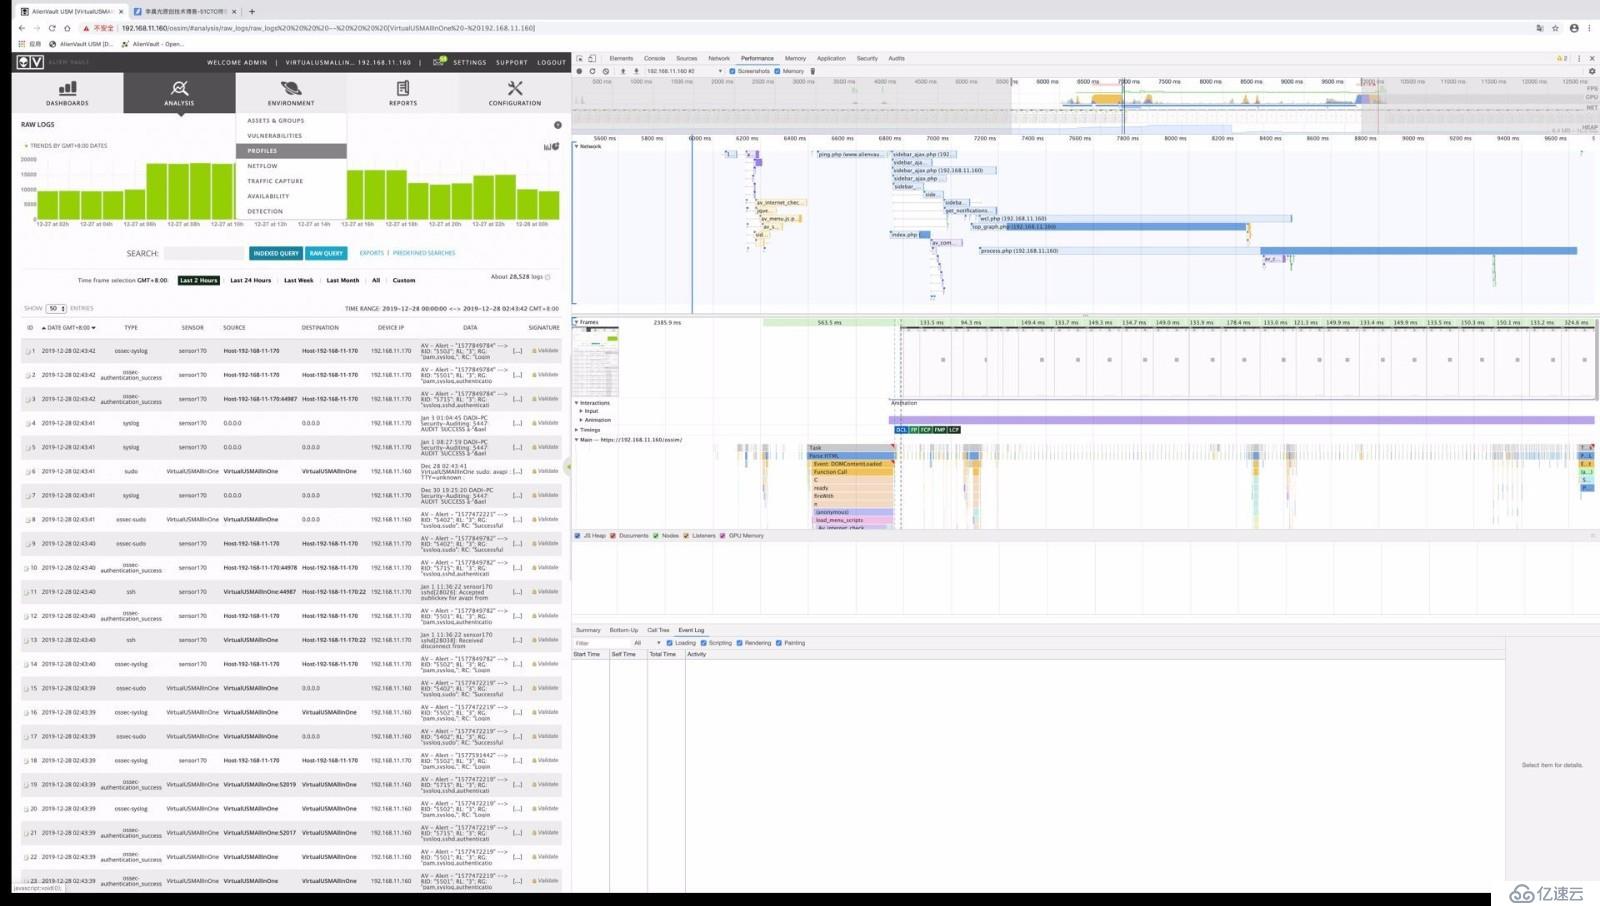Bookmark this page with the star icon
Viewport: 1600px width, 906px height.
(1555, 28)
